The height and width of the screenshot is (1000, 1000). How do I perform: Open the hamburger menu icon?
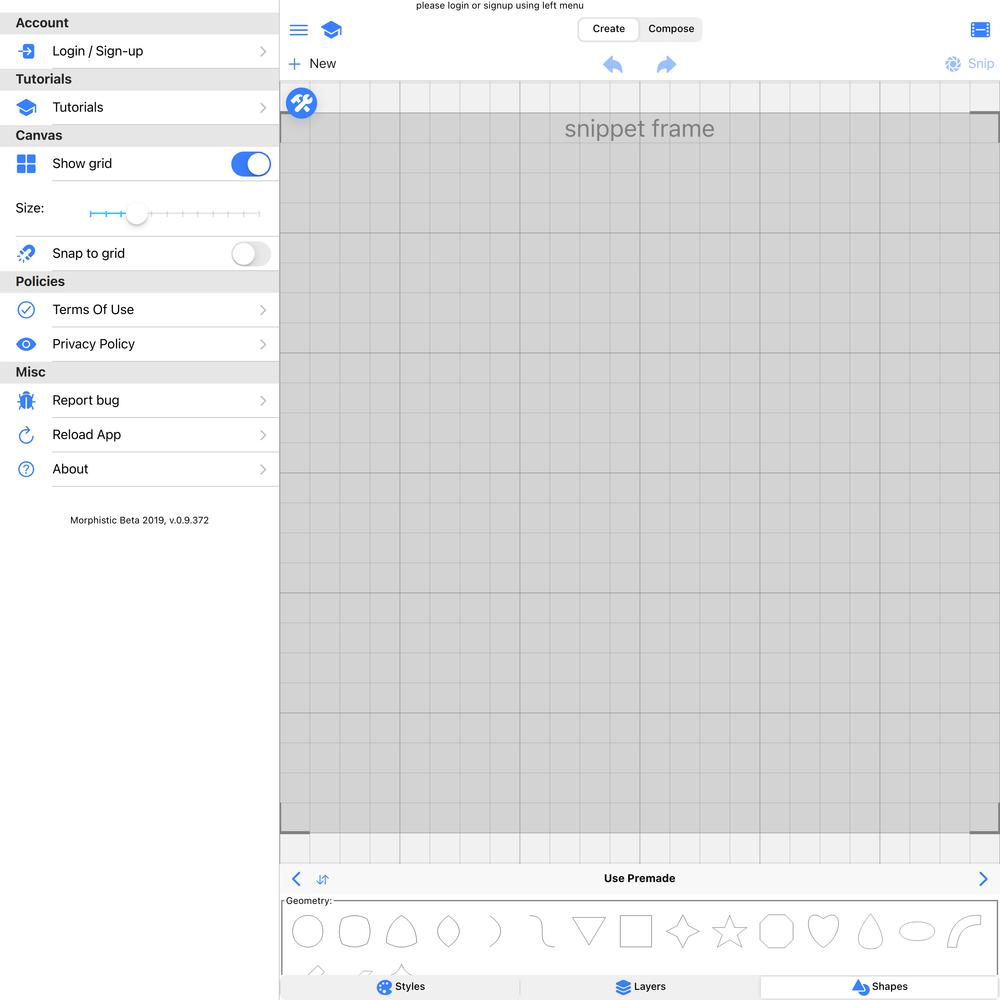[298, 30]
